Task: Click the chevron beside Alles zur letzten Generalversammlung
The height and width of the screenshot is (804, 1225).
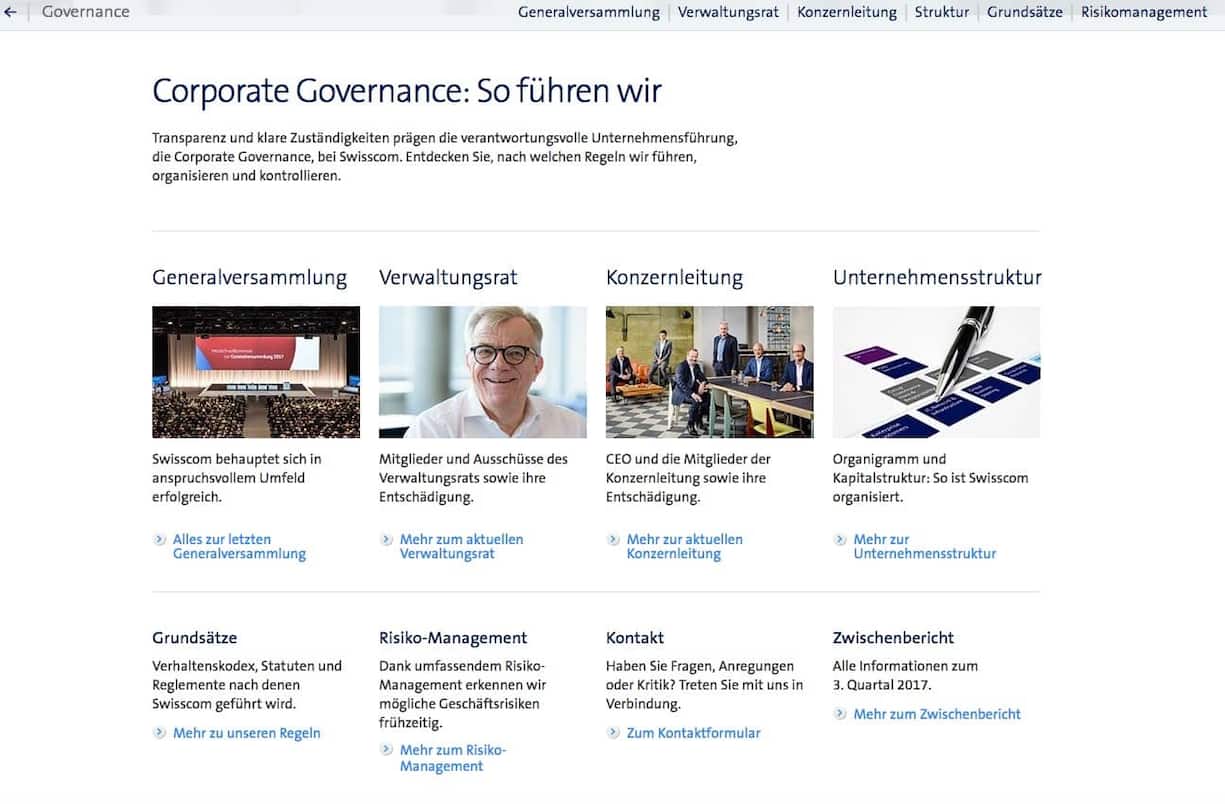Action: pyautogui.click(x=160, y=539)
